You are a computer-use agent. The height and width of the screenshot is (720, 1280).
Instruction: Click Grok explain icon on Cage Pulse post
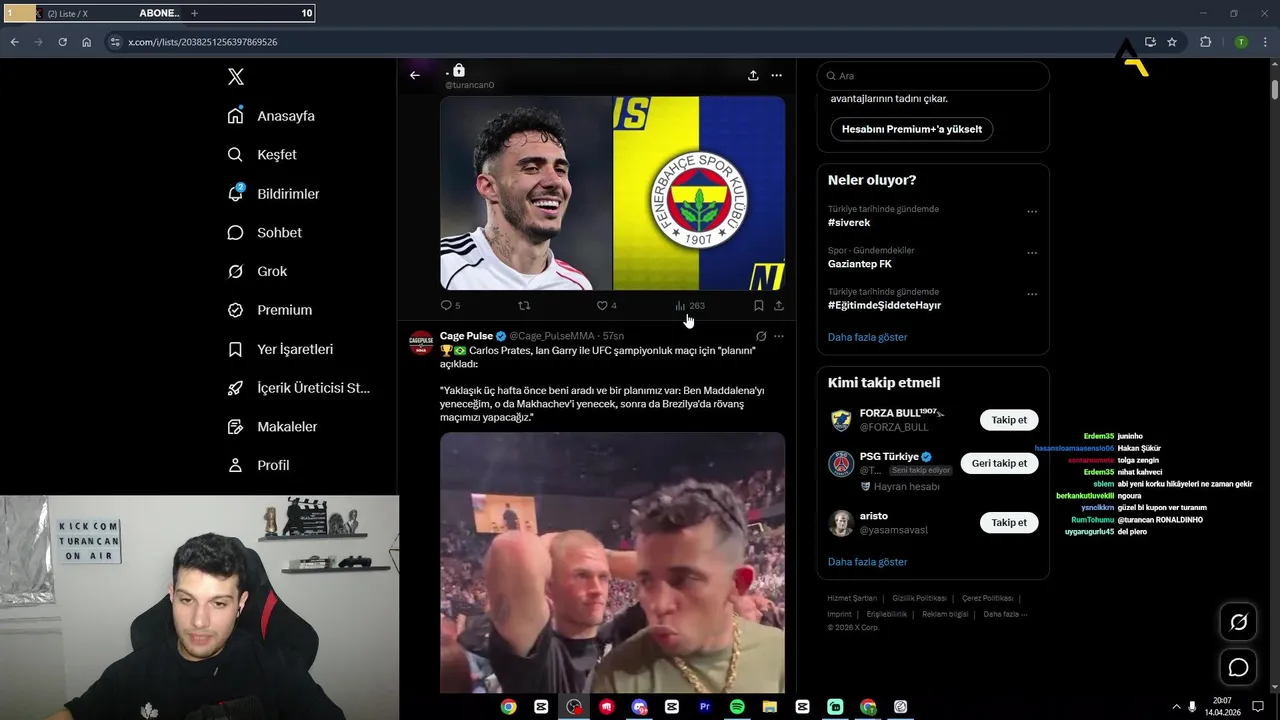tap(761, 336)
